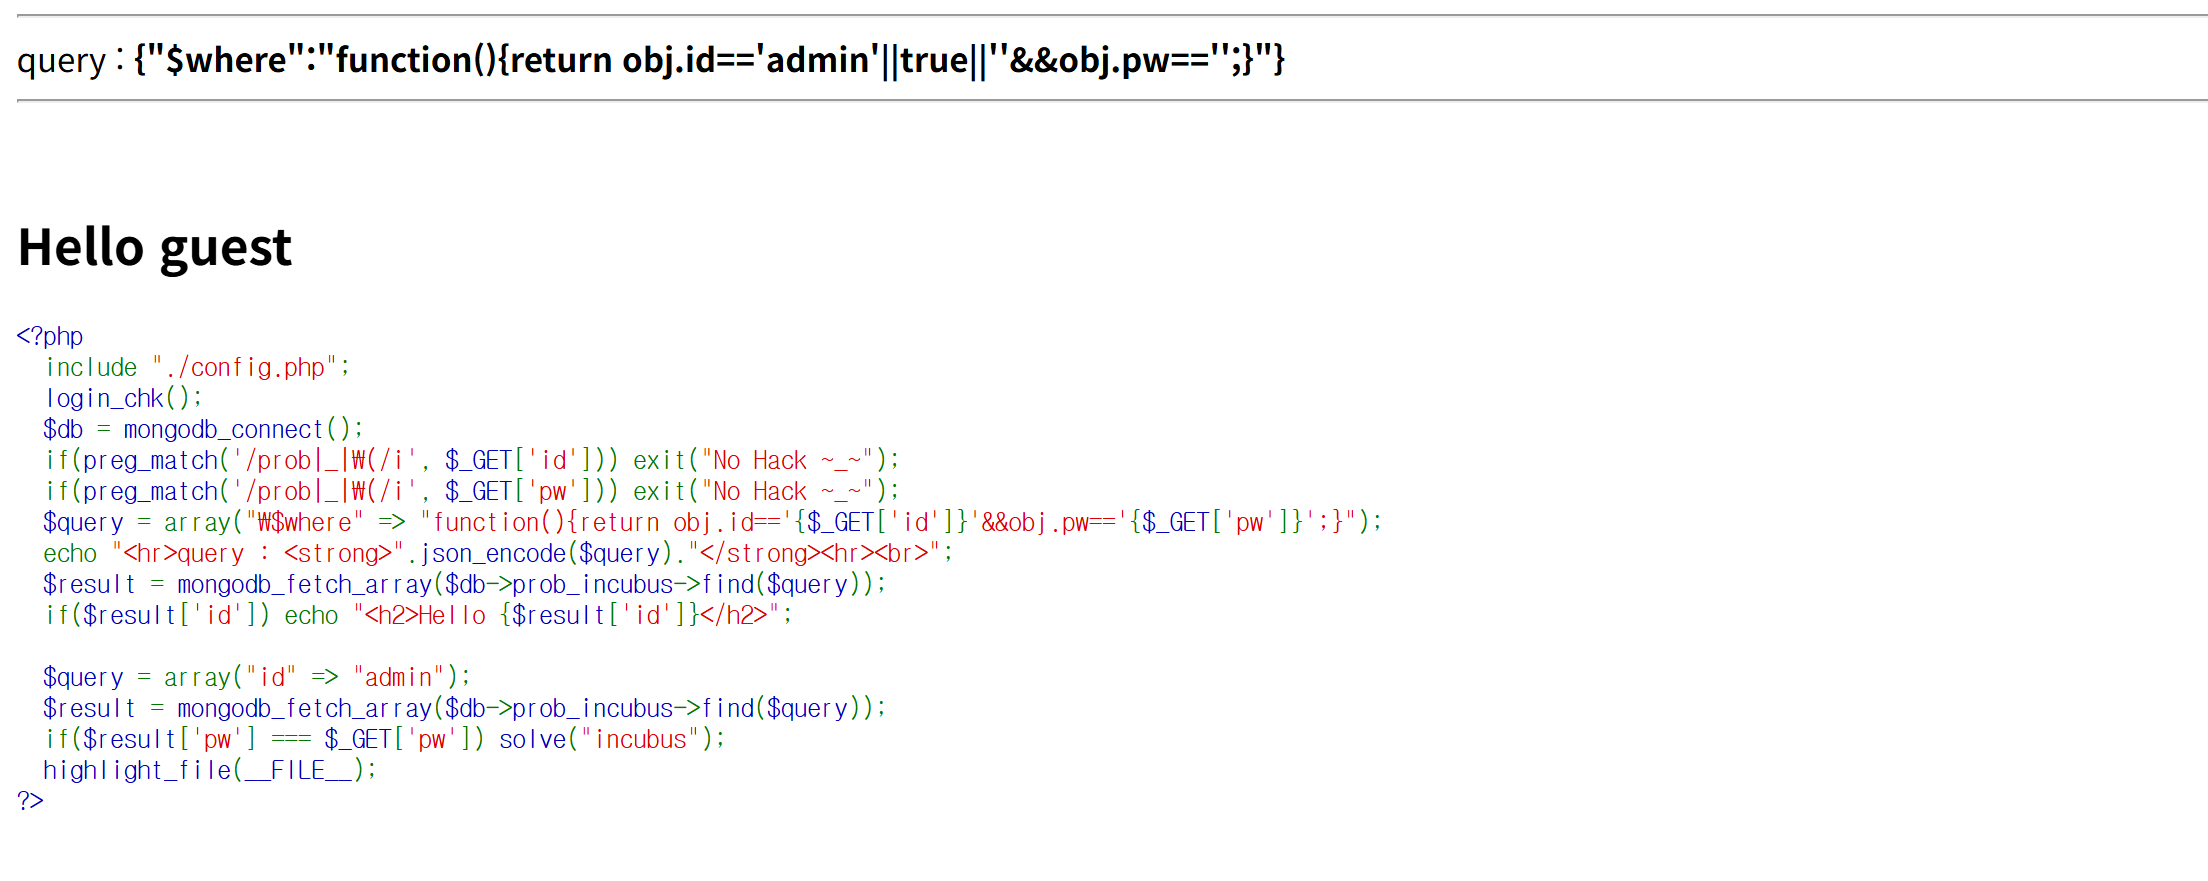Image resolution: width=2208 pixels, height=881 pixels.
Task: Click the "Hello guest" heading
Action: pyautogui.click(x=155, y=248)
